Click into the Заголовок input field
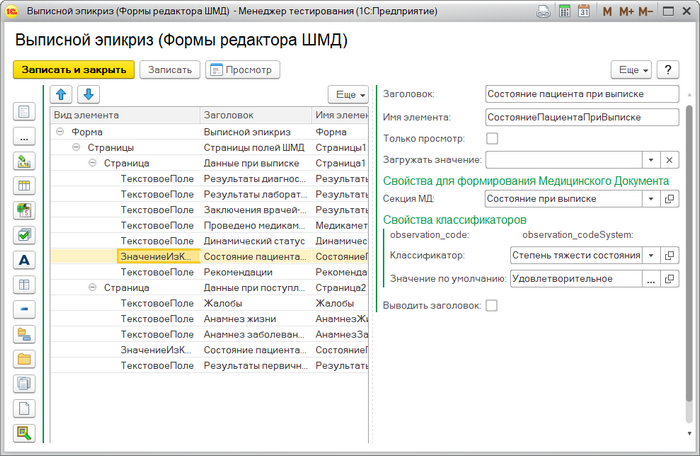 (582, 94)
